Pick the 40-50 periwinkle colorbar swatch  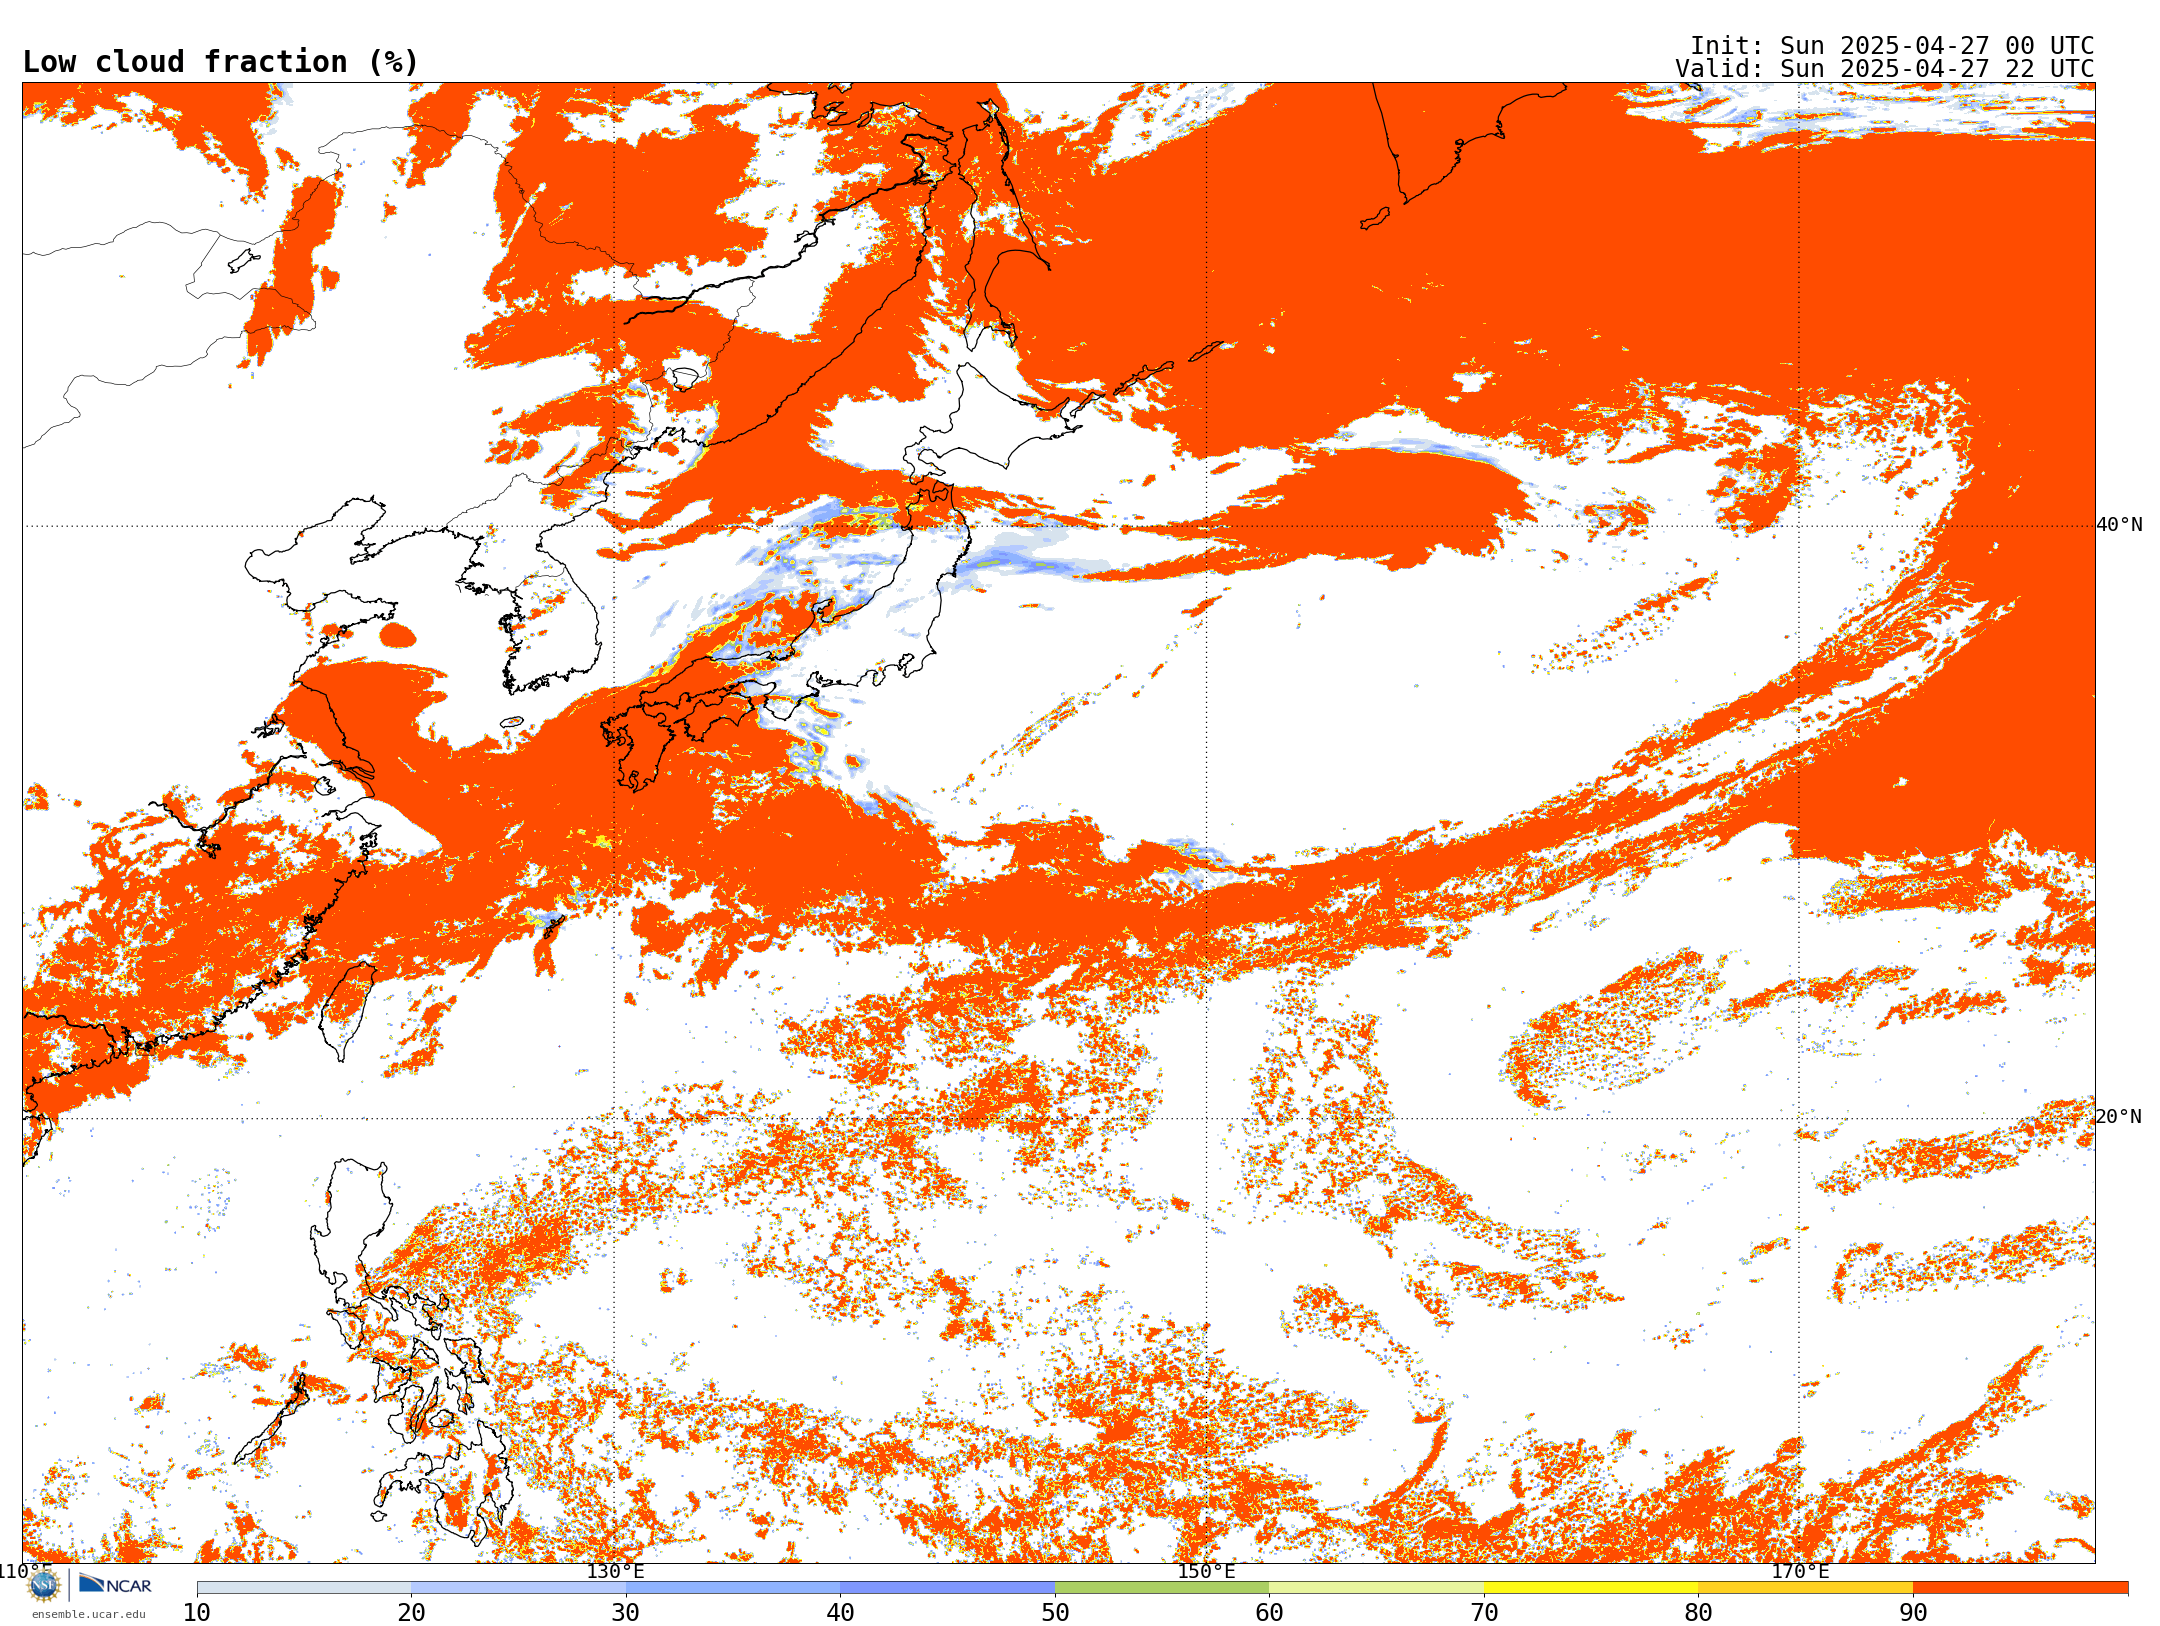coord(947,1588)
